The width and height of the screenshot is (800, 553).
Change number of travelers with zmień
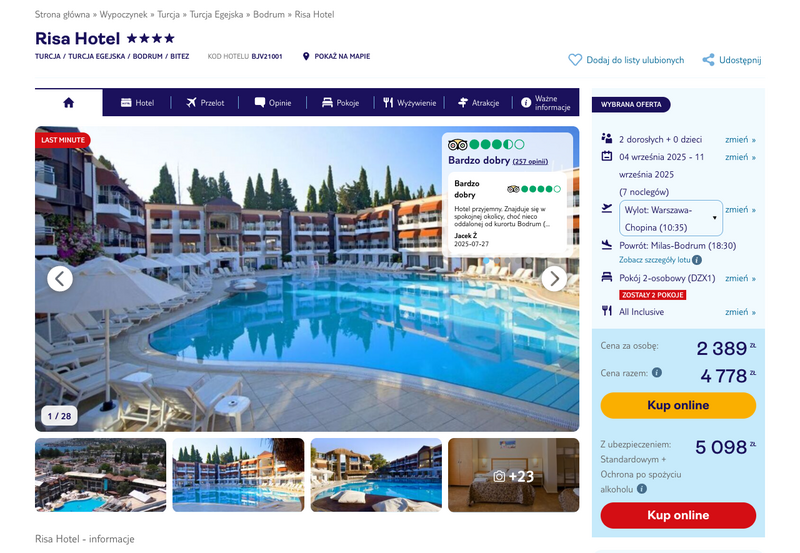(740, 139)
